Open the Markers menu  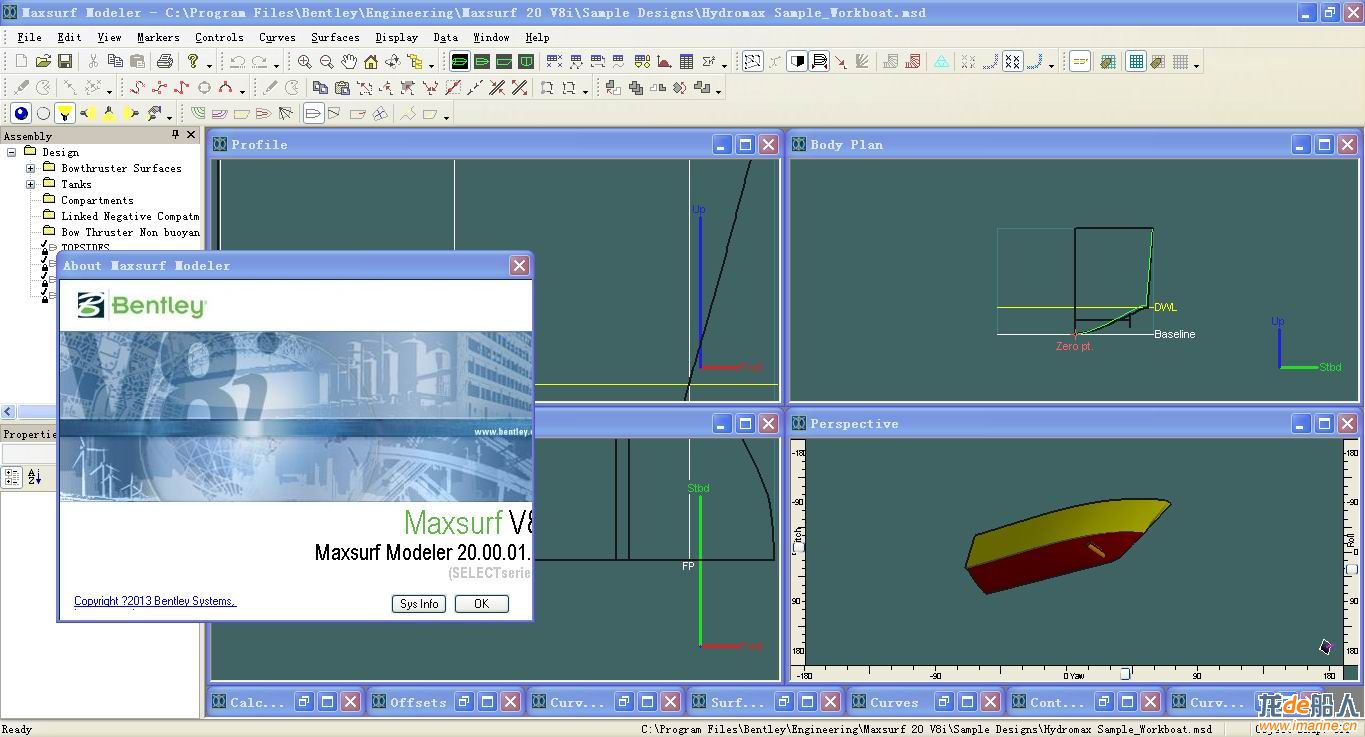[158, 37]
